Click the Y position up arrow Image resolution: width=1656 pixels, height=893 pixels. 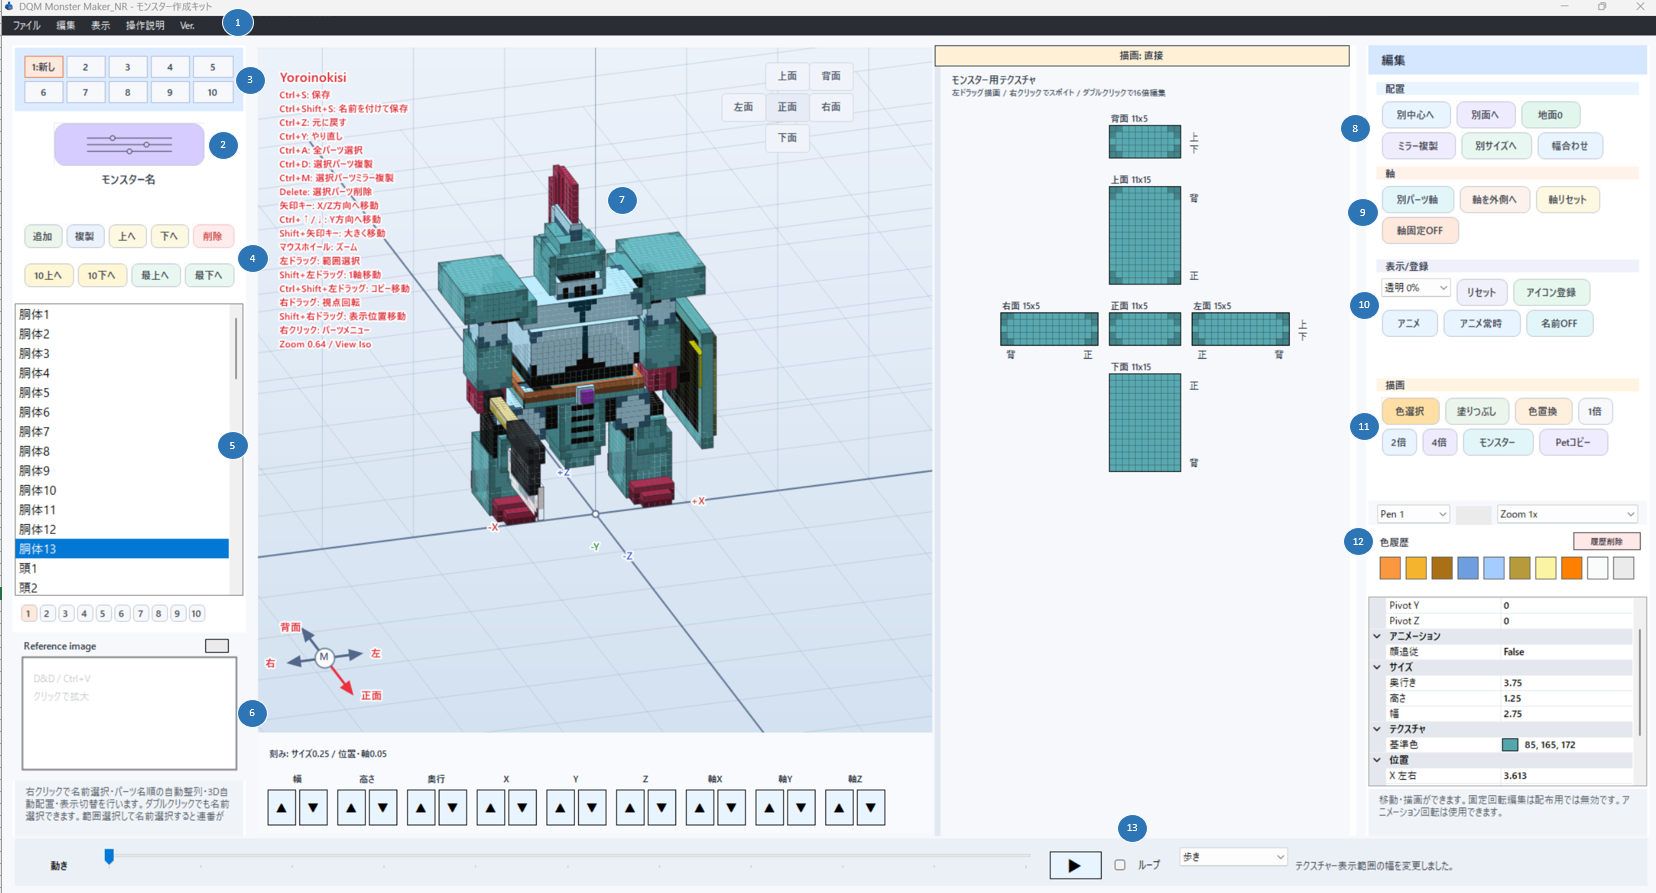click(560, 808)
